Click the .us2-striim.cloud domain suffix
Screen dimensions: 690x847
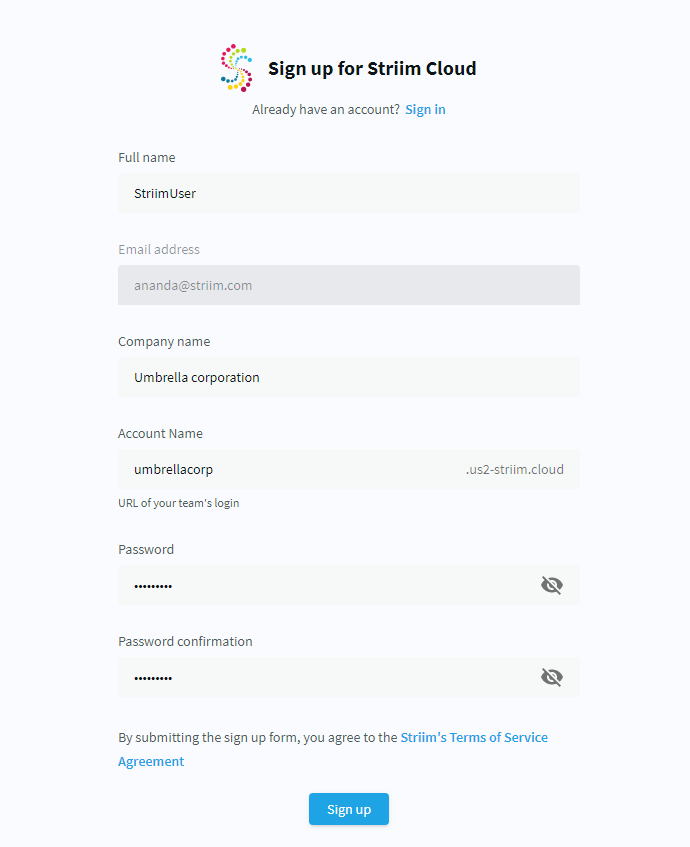point(514,469)
